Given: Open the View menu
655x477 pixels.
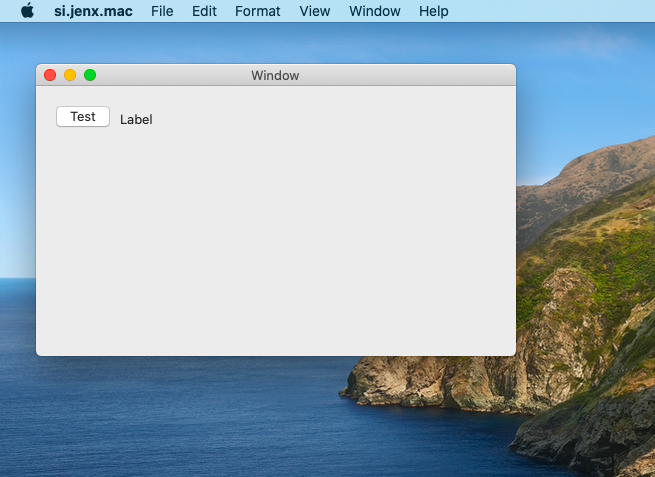Looking at the screenshot, I should tap(315, 11).
